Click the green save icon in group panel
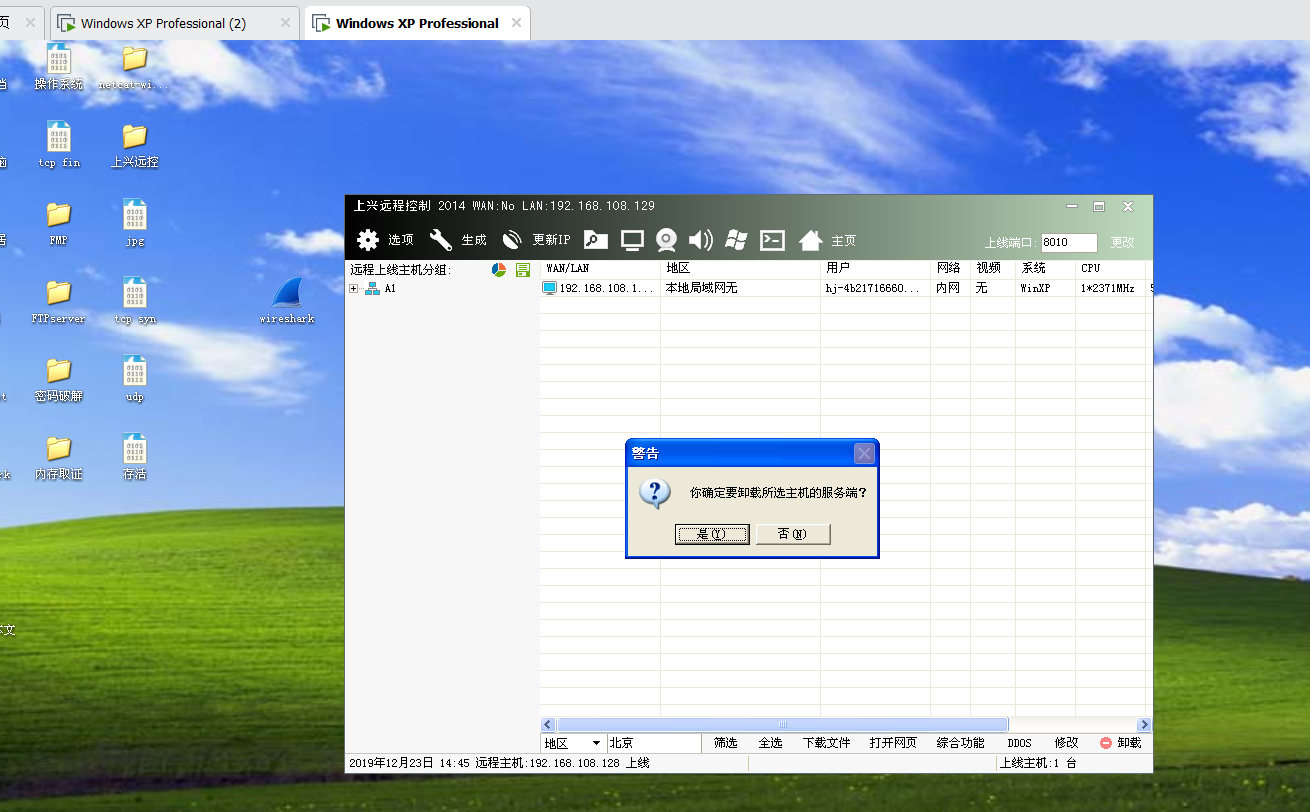 tap(523, 270)
